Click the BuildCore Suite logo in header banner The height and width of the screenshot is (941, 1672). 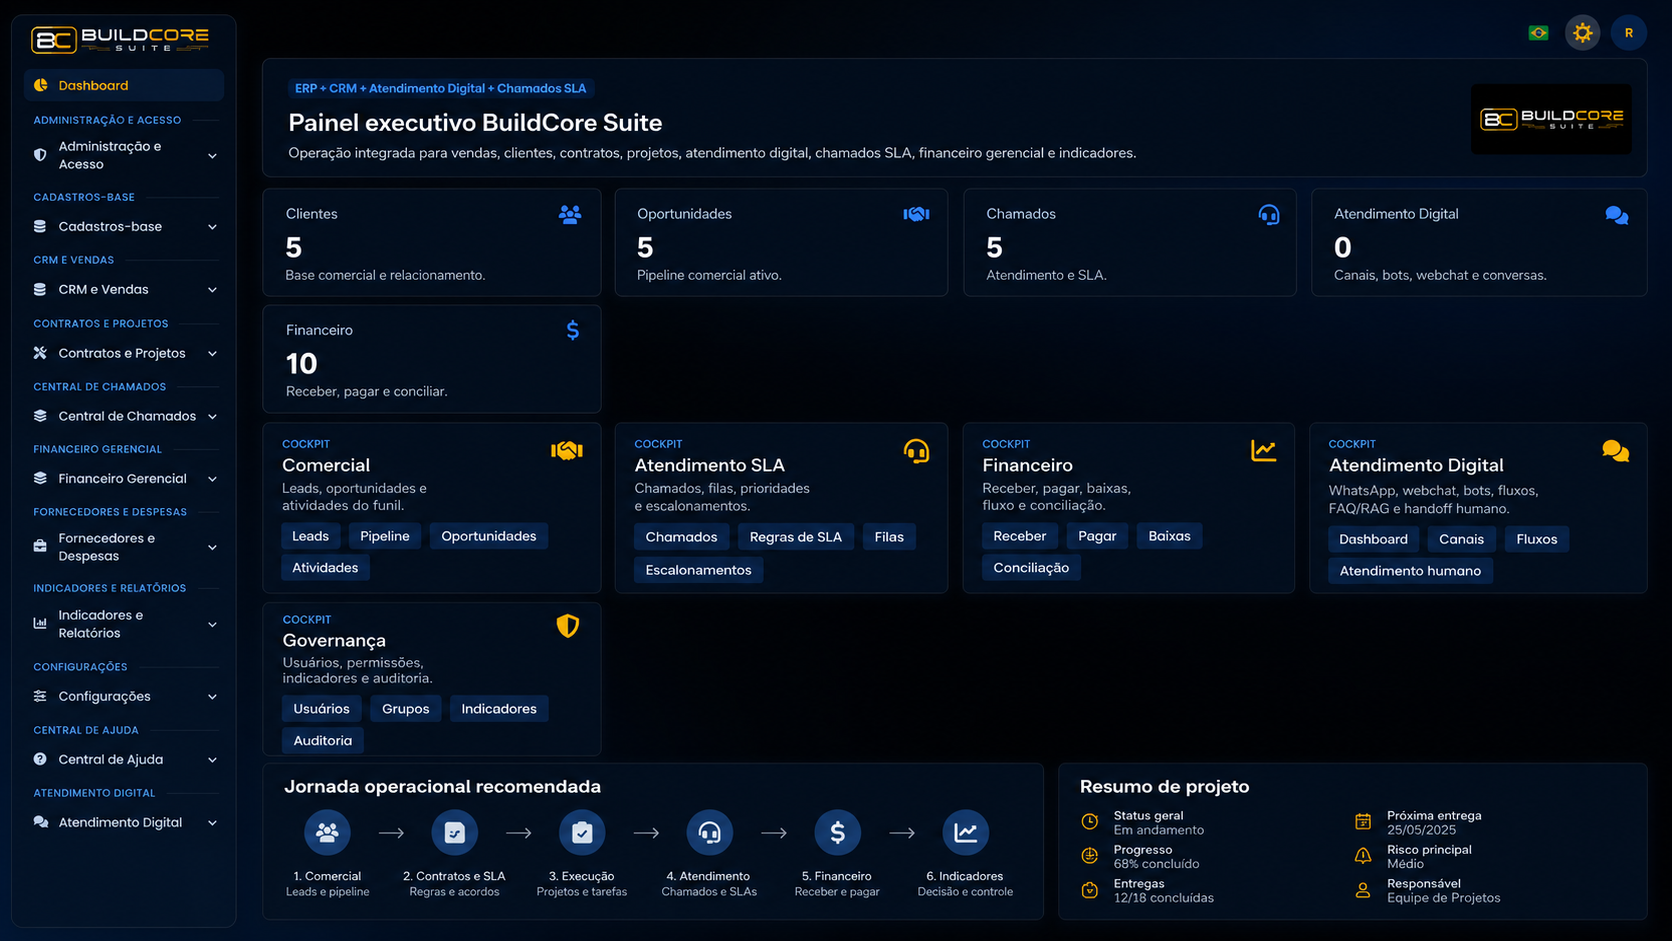pos(1551,119)
